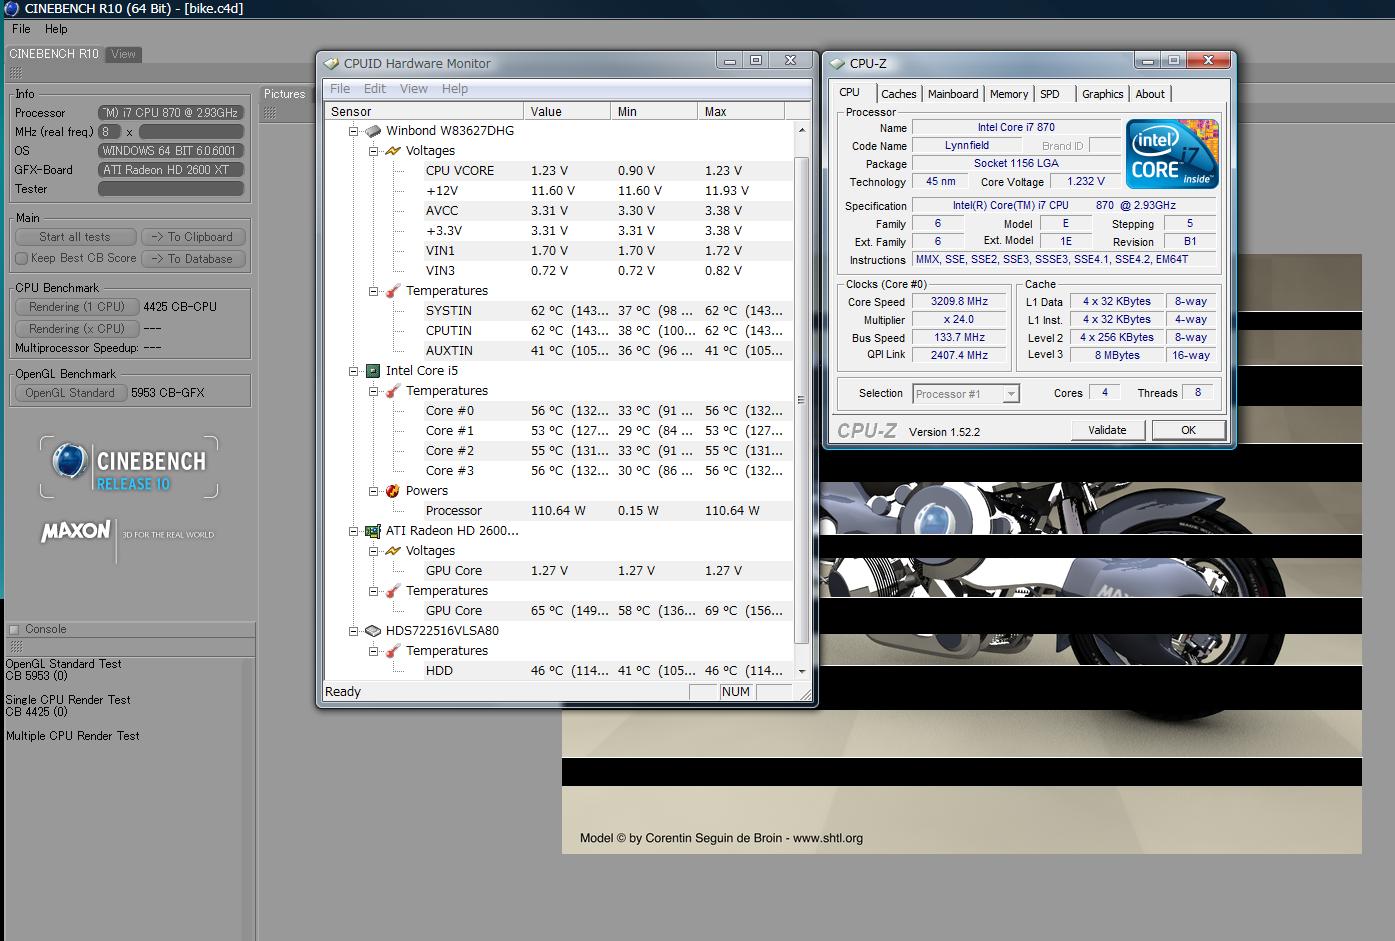Click the CPUID Hardware Monitor title icon
The image size is (1395, 941).
pyautogui.click(x=332, y=63)
